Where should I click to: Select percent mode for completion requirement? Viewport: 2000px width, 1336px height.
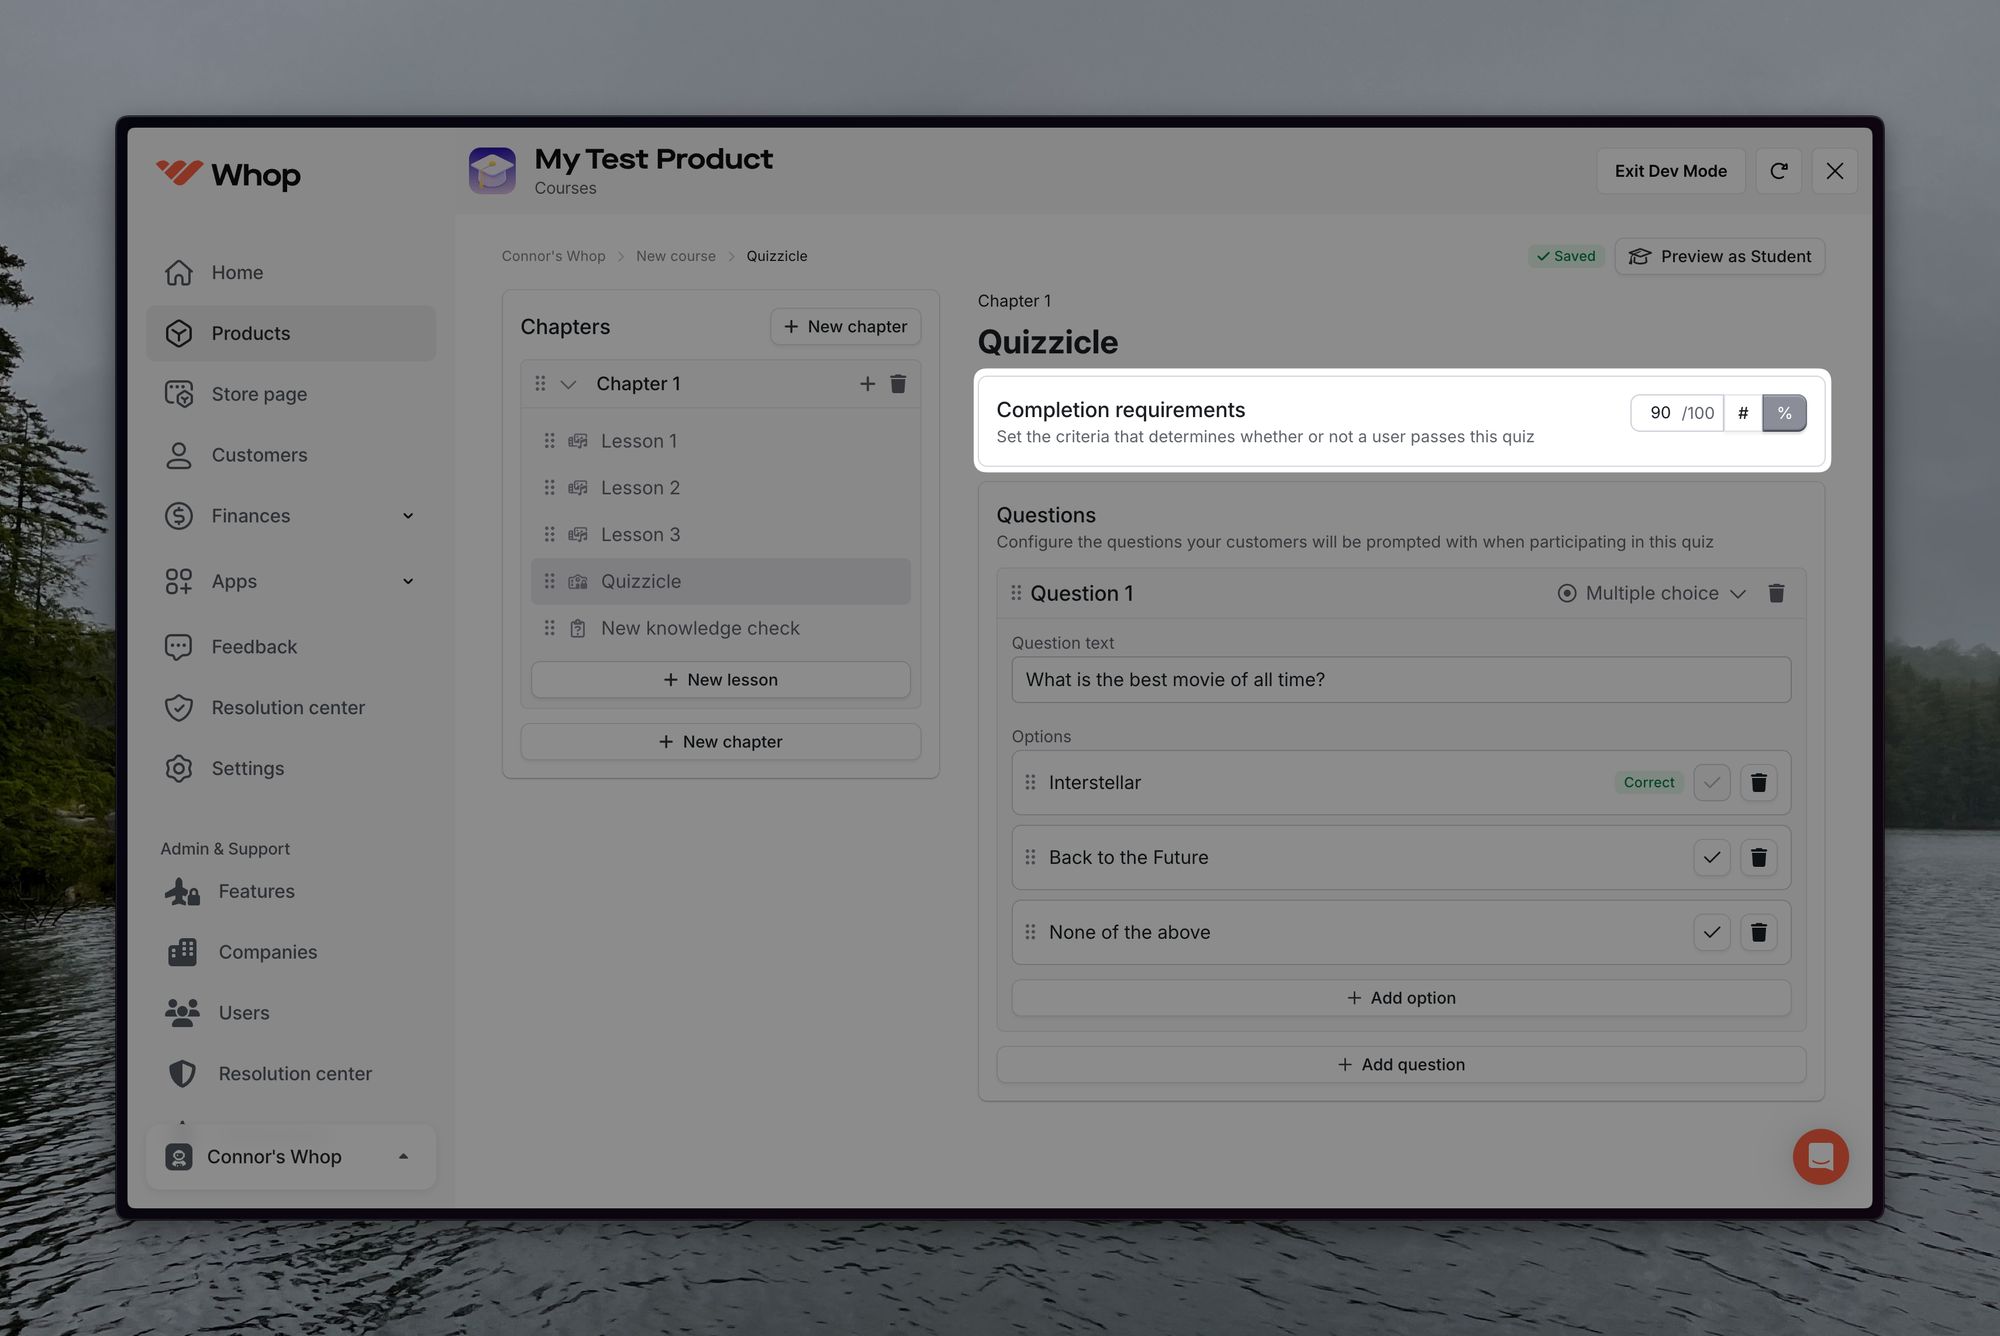click(1784, 413)
